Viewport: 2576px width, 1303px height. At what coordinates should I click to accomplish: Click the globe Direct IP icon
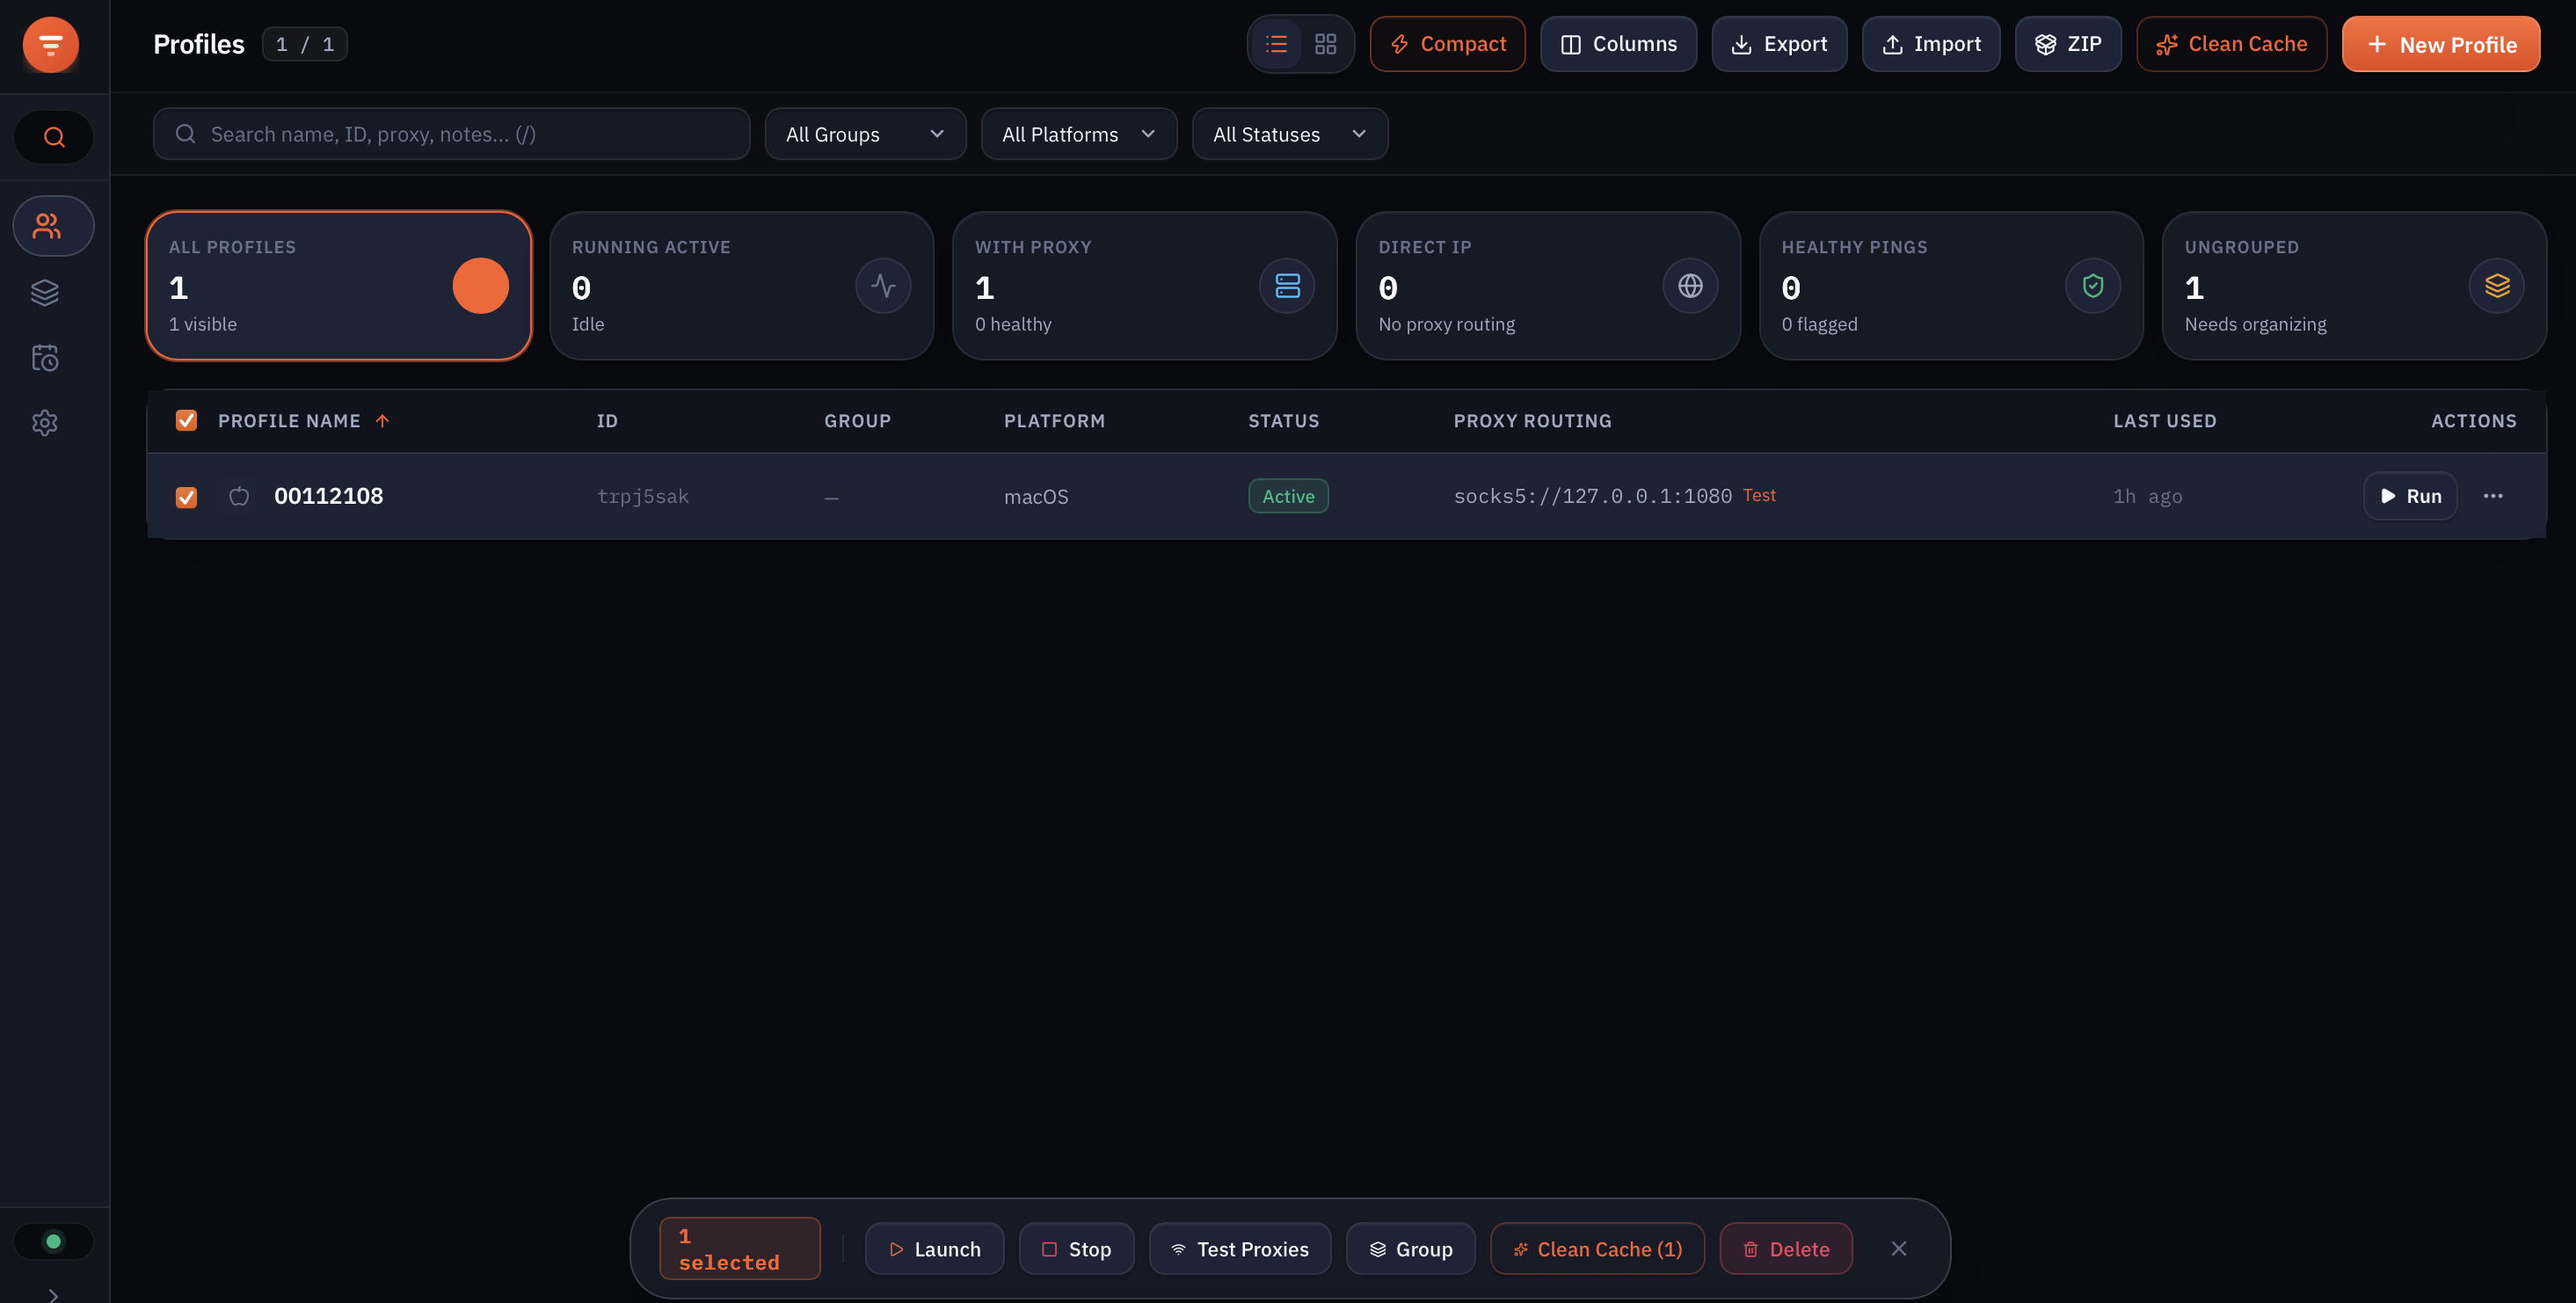(1690, 286)
